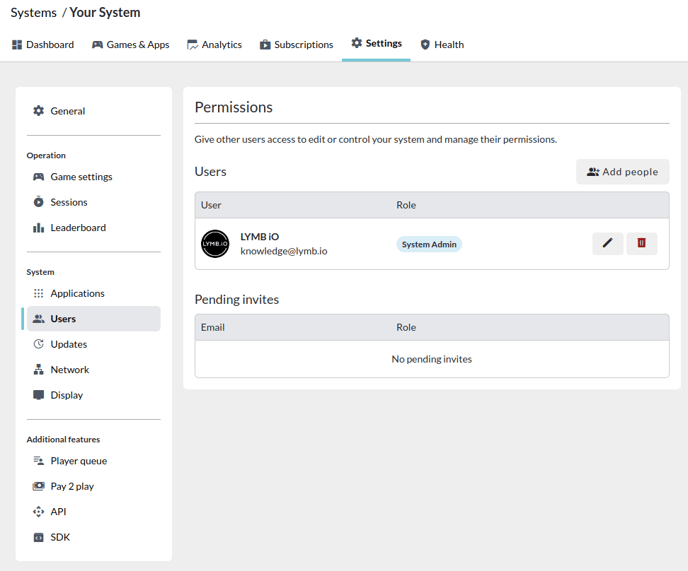
Task: Click the Add people button
Action: point(623,172)
